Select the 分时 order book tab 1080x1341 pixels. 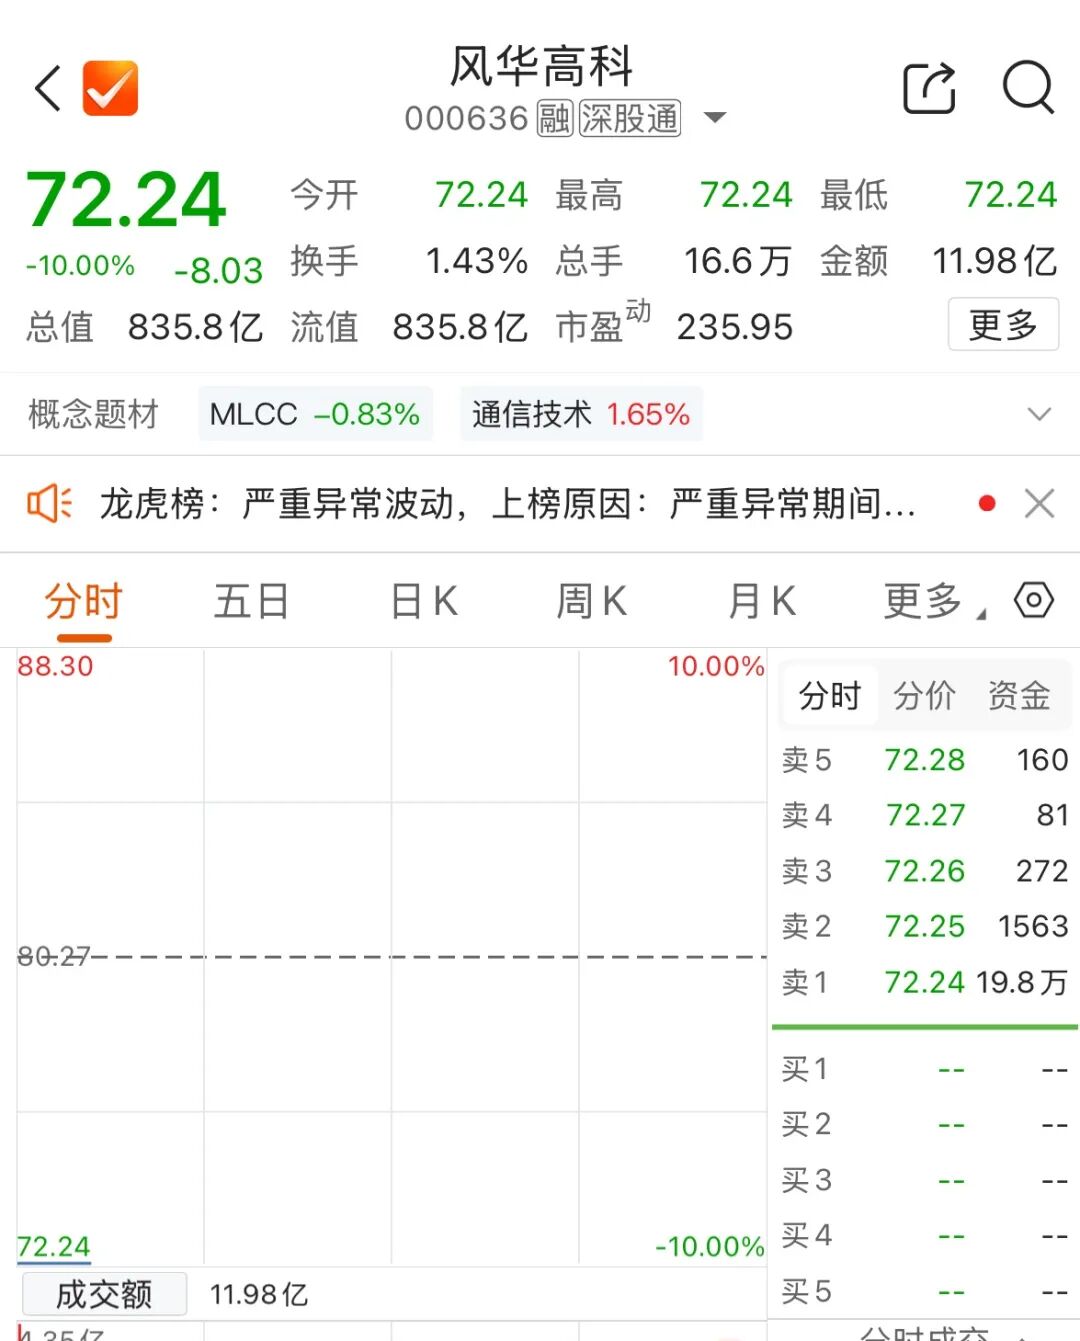click(829, 695)
